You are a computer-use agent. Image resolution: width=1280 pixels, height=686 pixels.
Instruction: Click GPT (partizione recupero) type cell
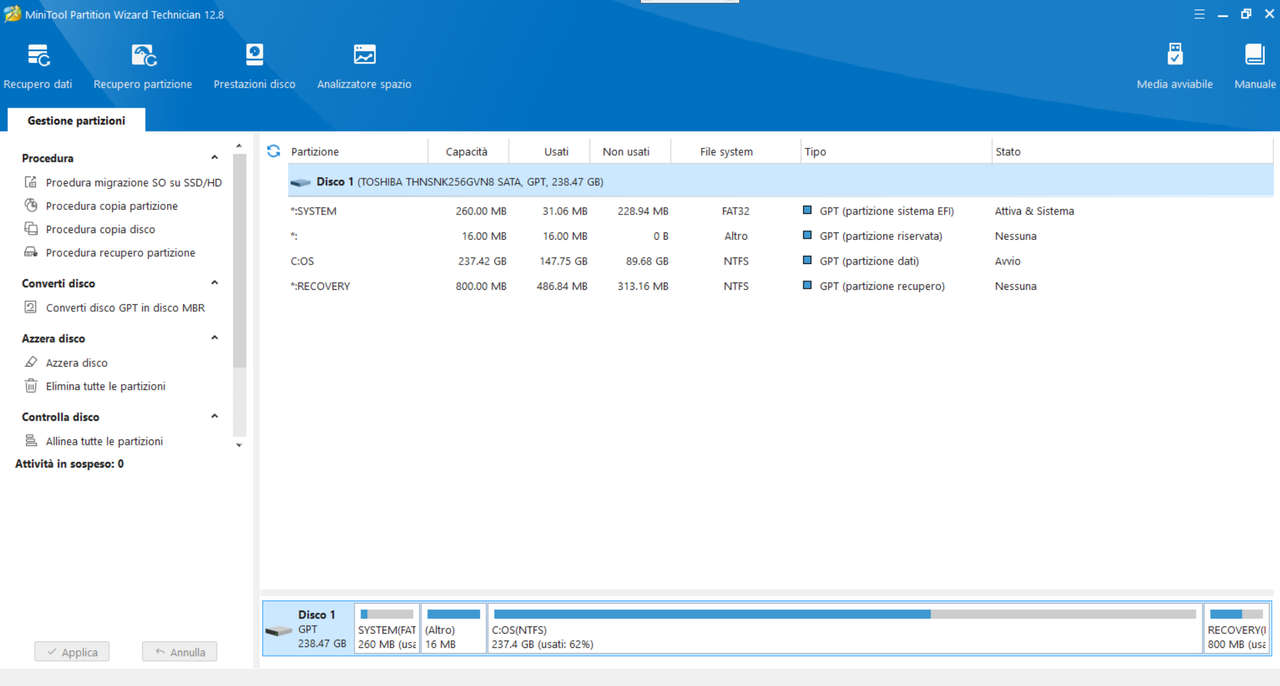tap(882, 286)
